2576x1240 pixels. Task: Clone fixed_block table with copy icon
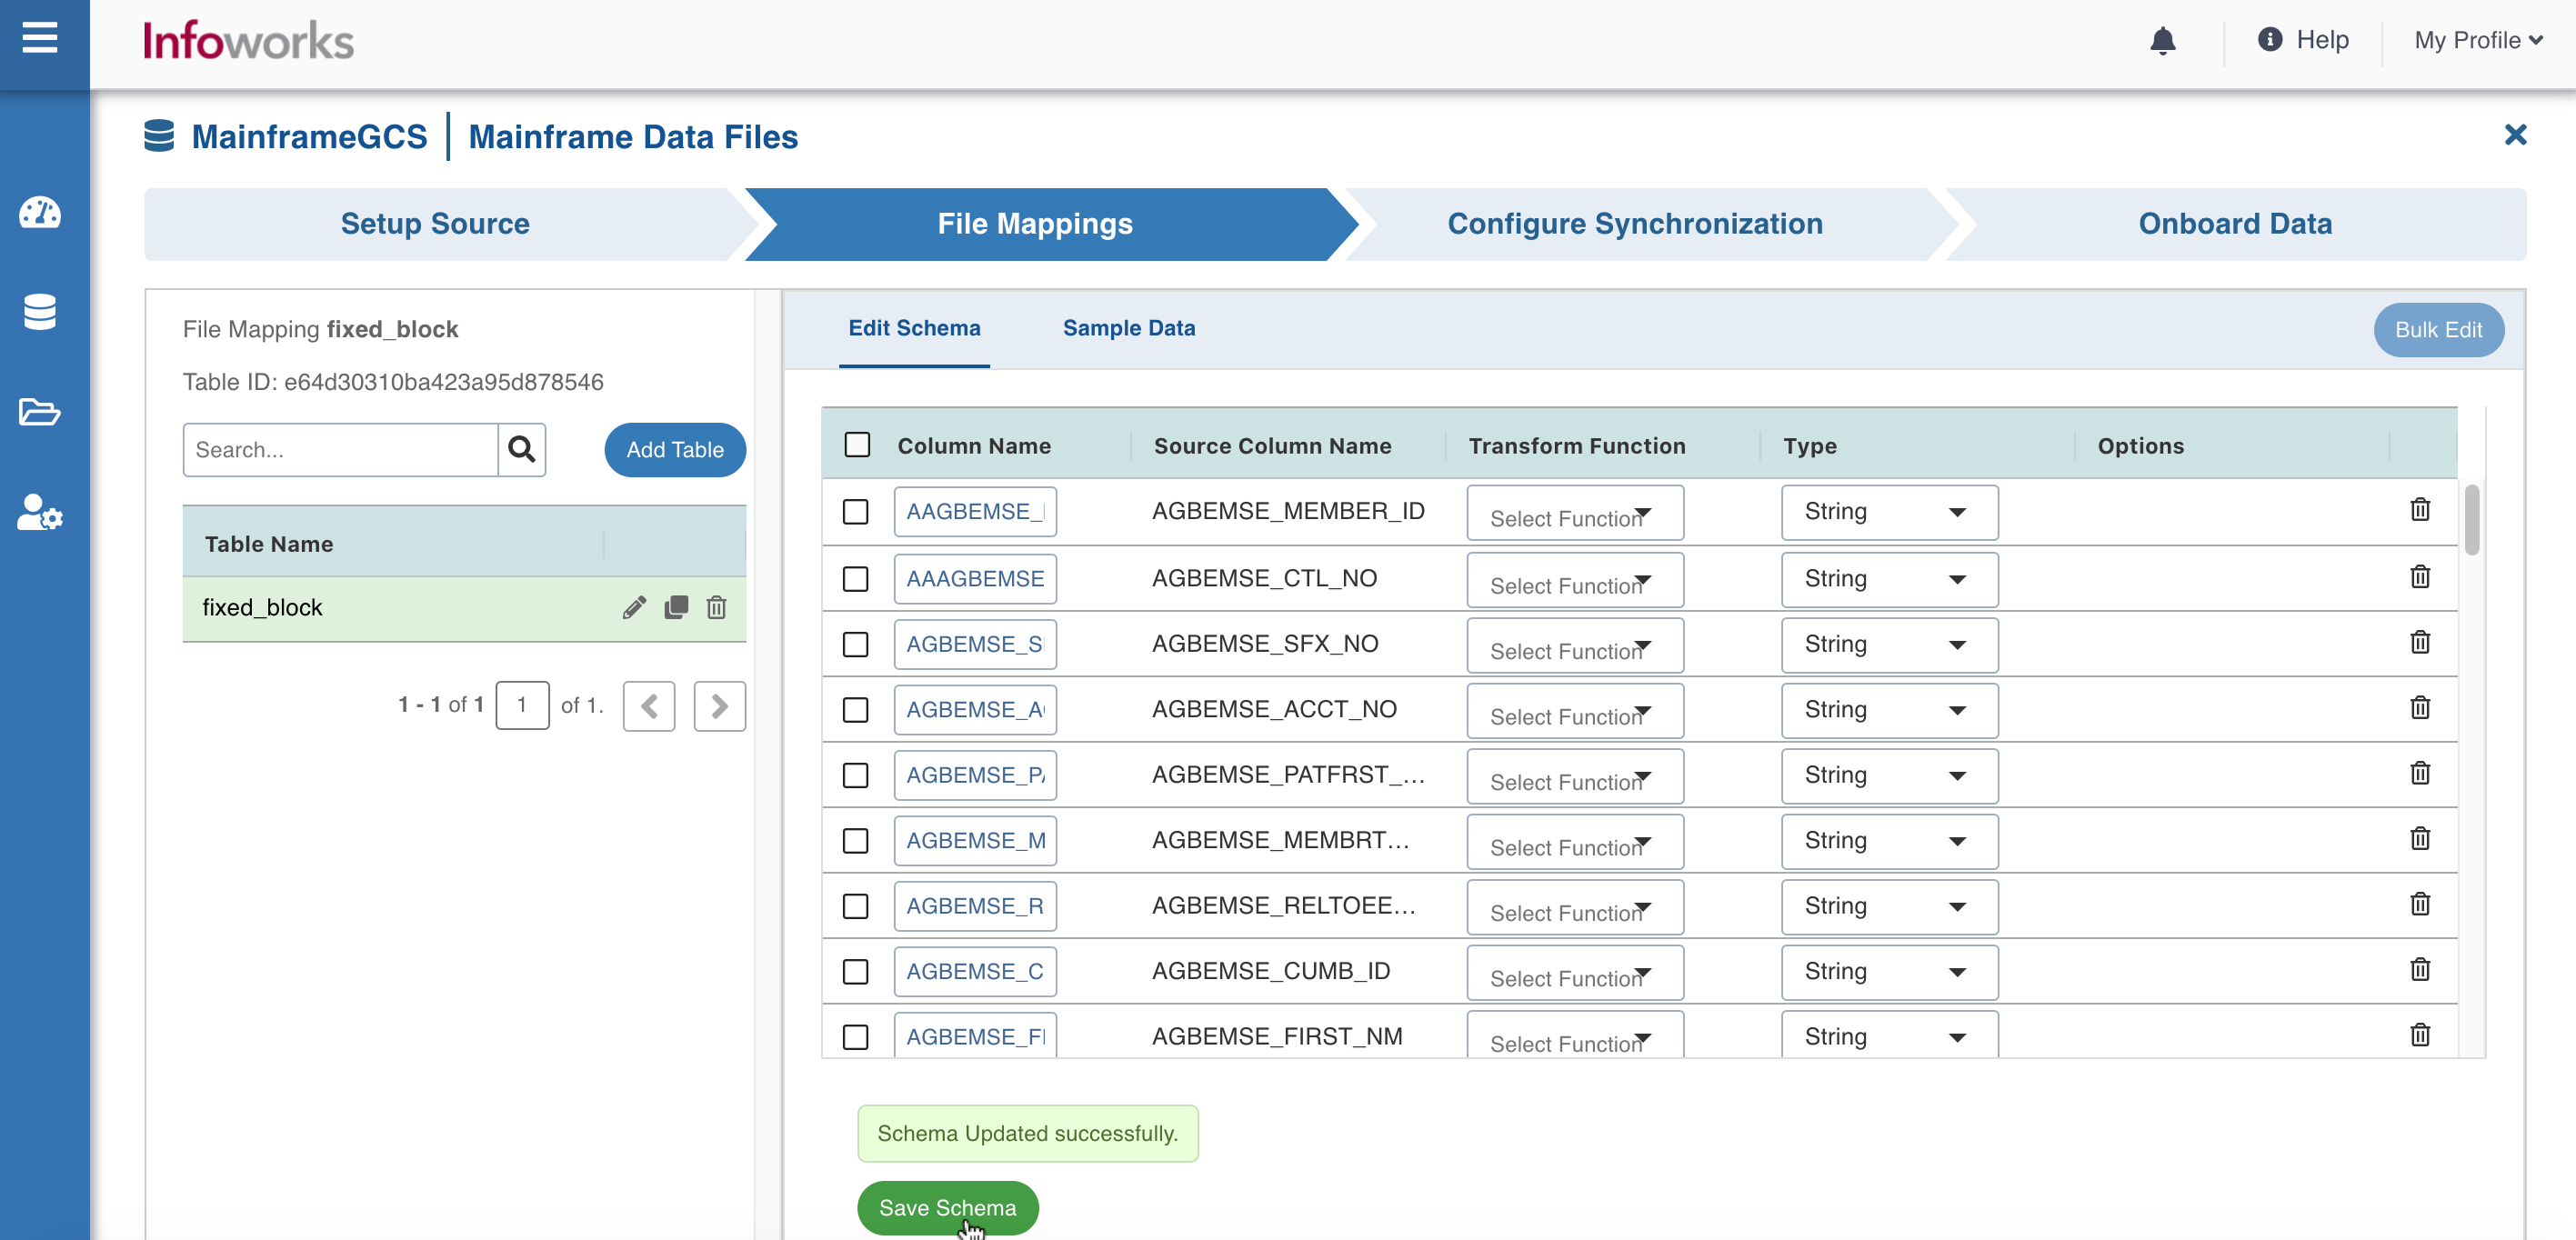676,607
